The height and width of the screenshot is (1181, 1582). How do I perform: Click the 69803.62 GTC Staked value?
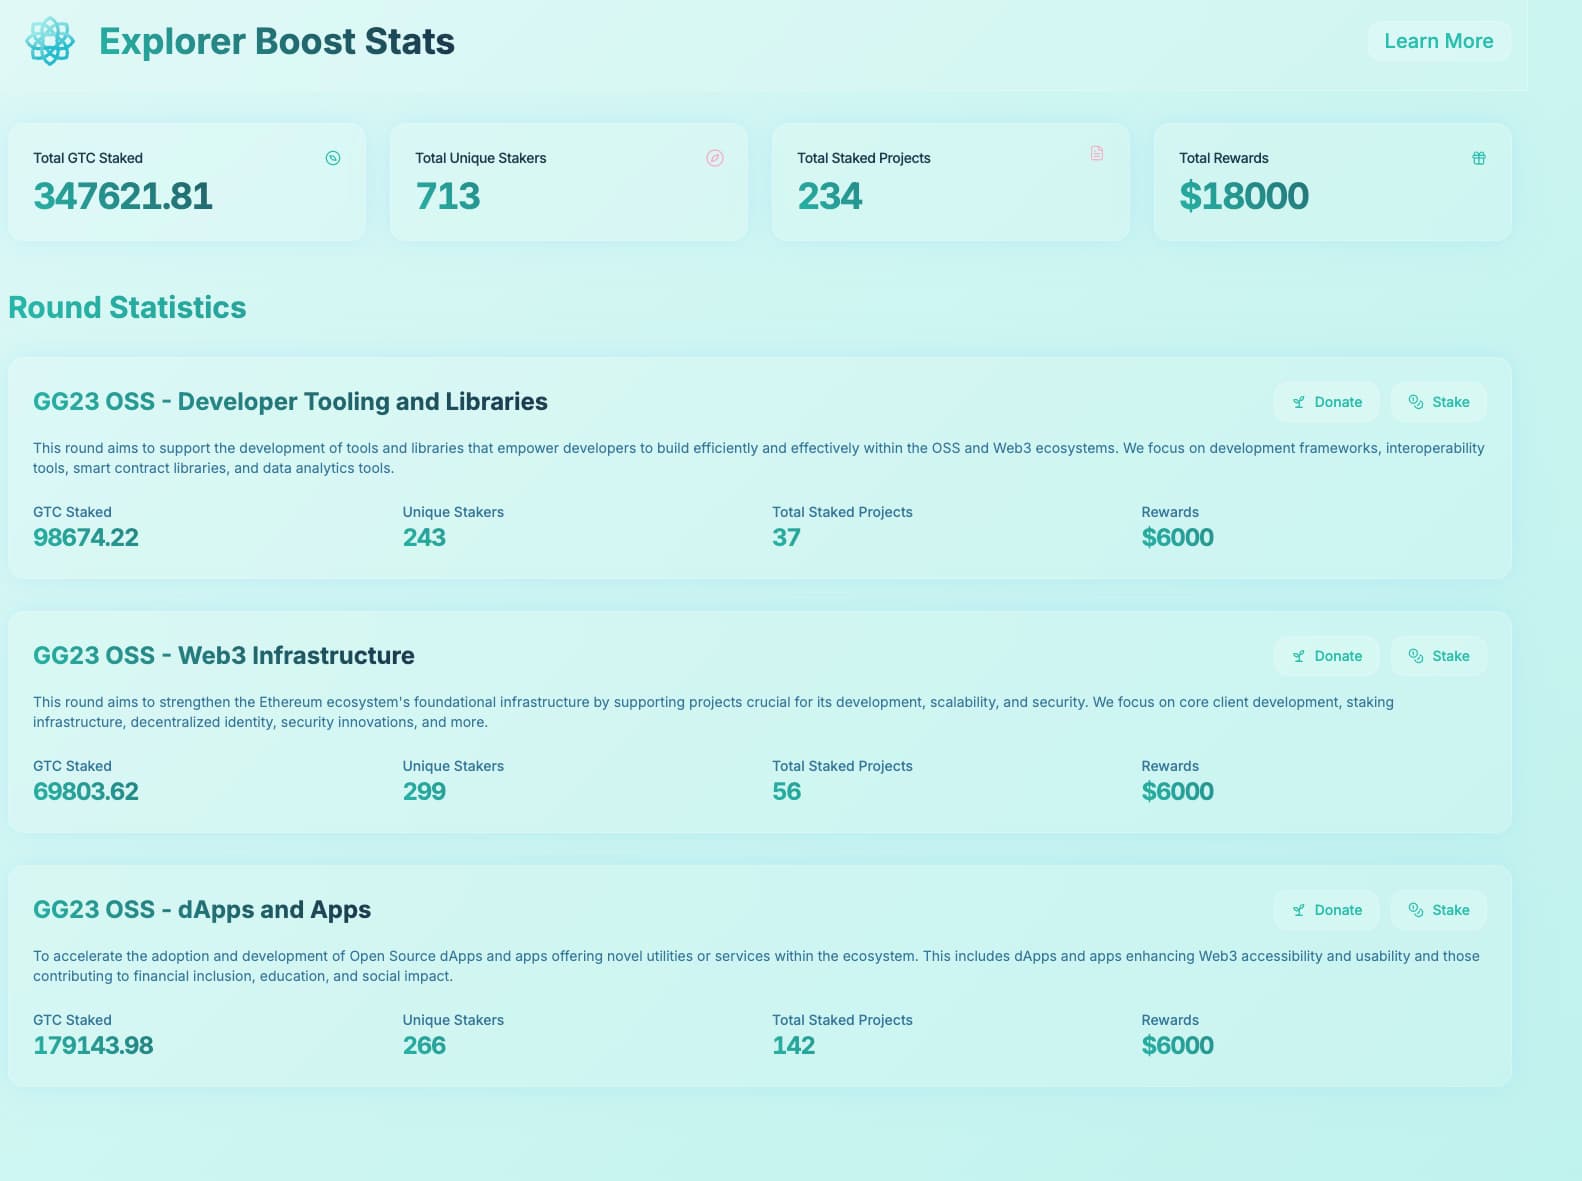[x=86, y=791]
